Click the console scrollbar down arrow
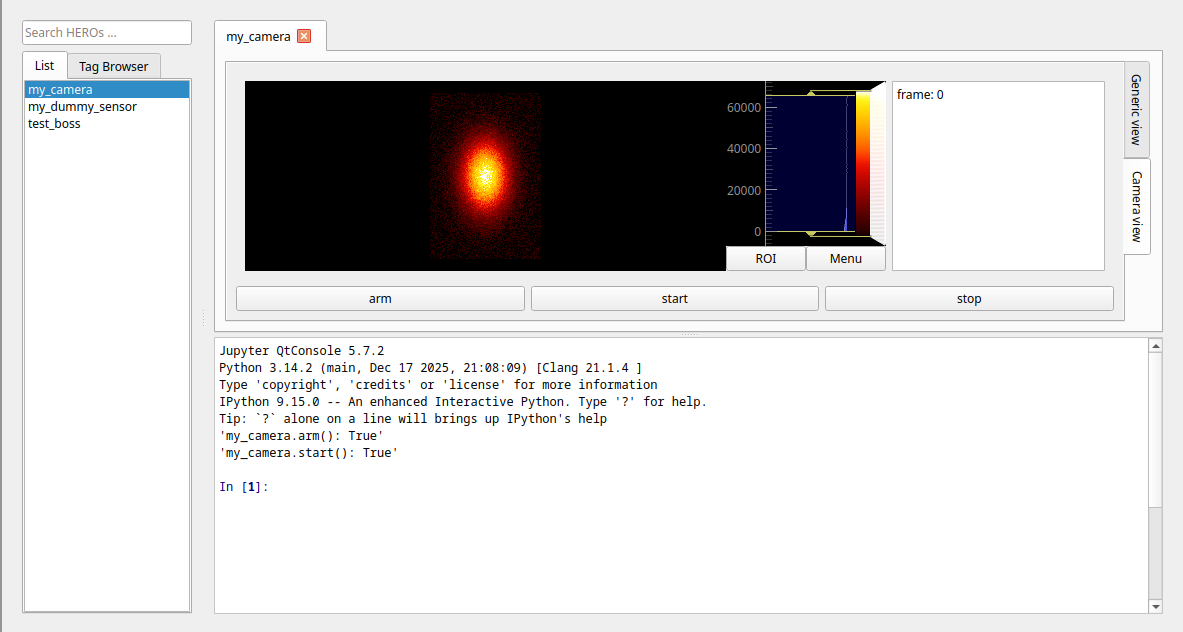Viewport: 1183px width, 632px height. click(x=1155, y=606)
